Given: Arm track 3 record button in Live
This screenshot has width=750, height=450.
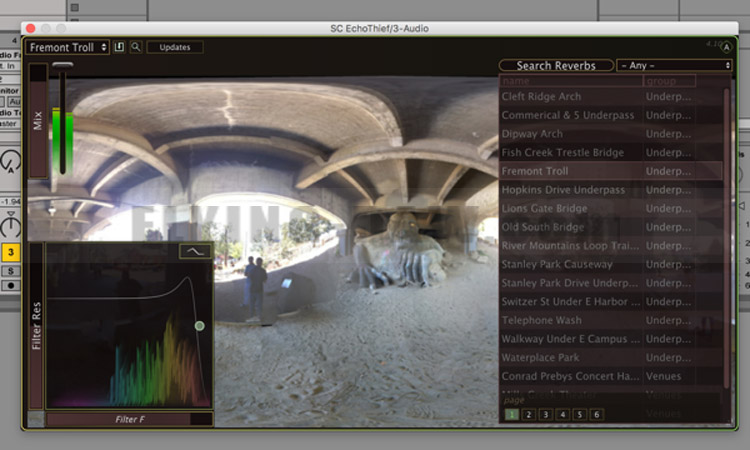Looking at the screenshot, I should coord(11,285).
